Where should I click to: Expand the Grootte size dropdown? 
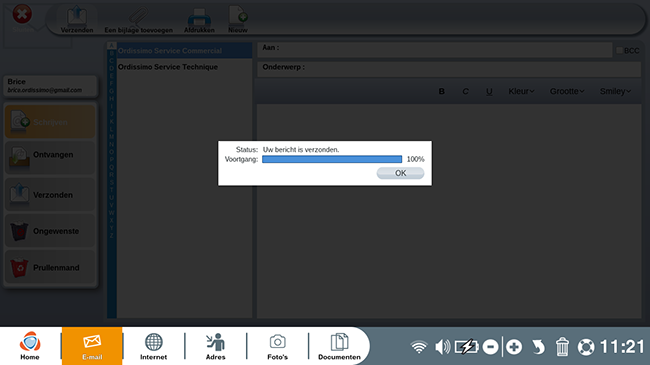tap(567, 91)
